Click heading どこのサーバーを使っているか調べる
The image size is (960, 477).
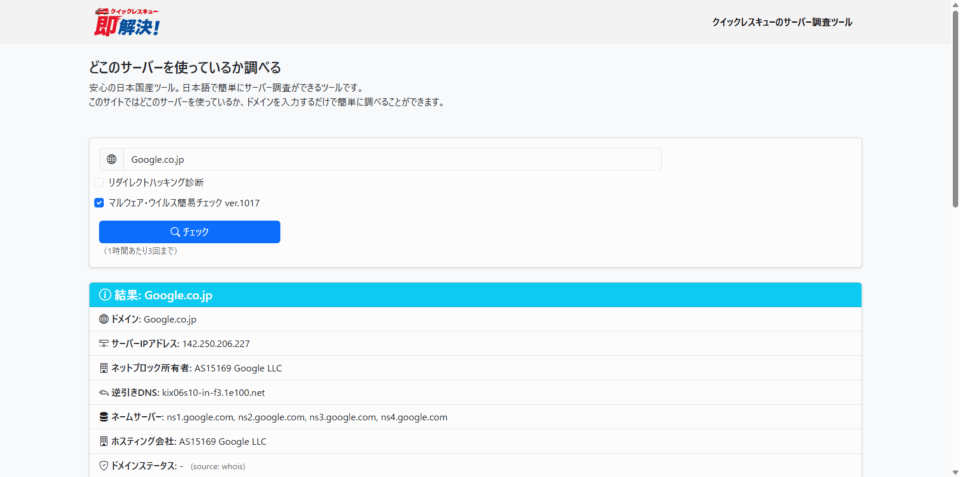coord(185,67)
